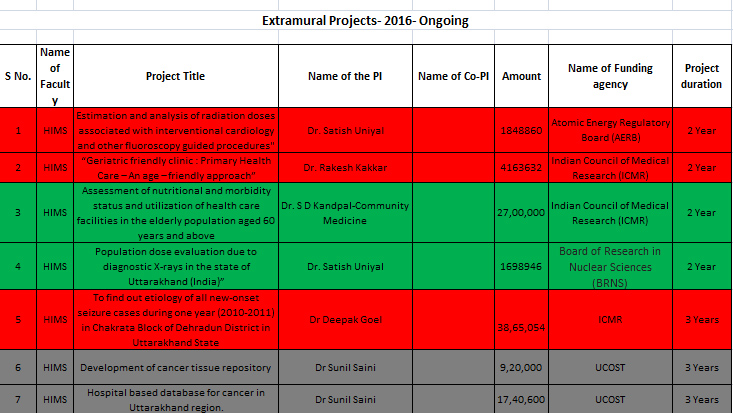This screenshot has height=413, width=733.
Task: Click 'Dr. S D Kandpal-Community Medicine' cell
Action: 345,212
